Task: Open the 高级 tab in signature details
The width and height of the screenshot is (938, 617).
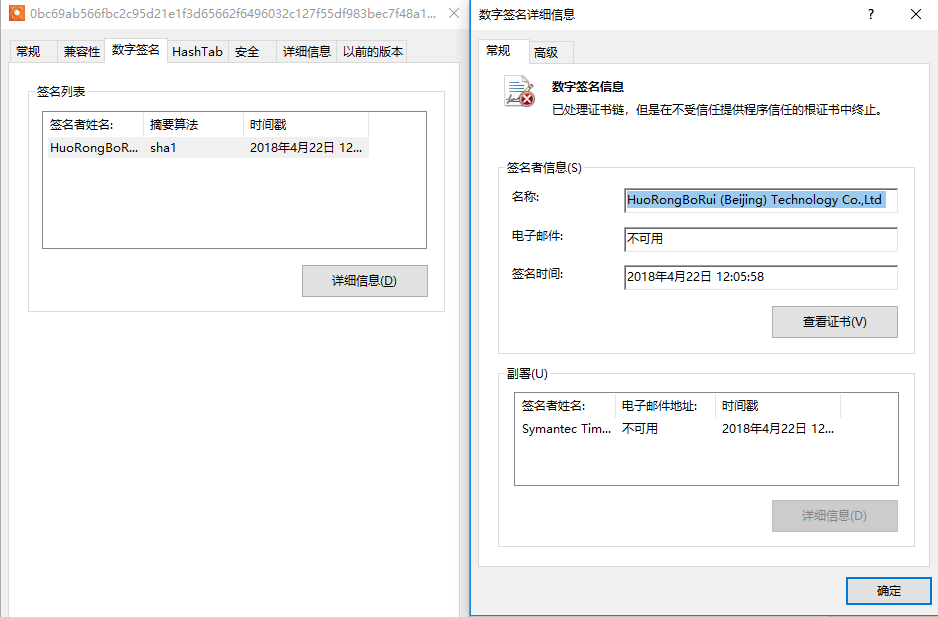Action: pos(546,53)
